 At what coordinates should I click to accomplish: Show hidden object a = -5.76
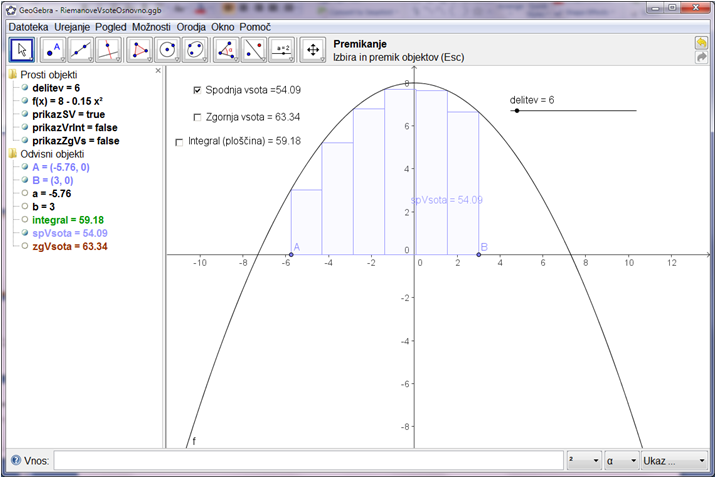tap(25, 194)
